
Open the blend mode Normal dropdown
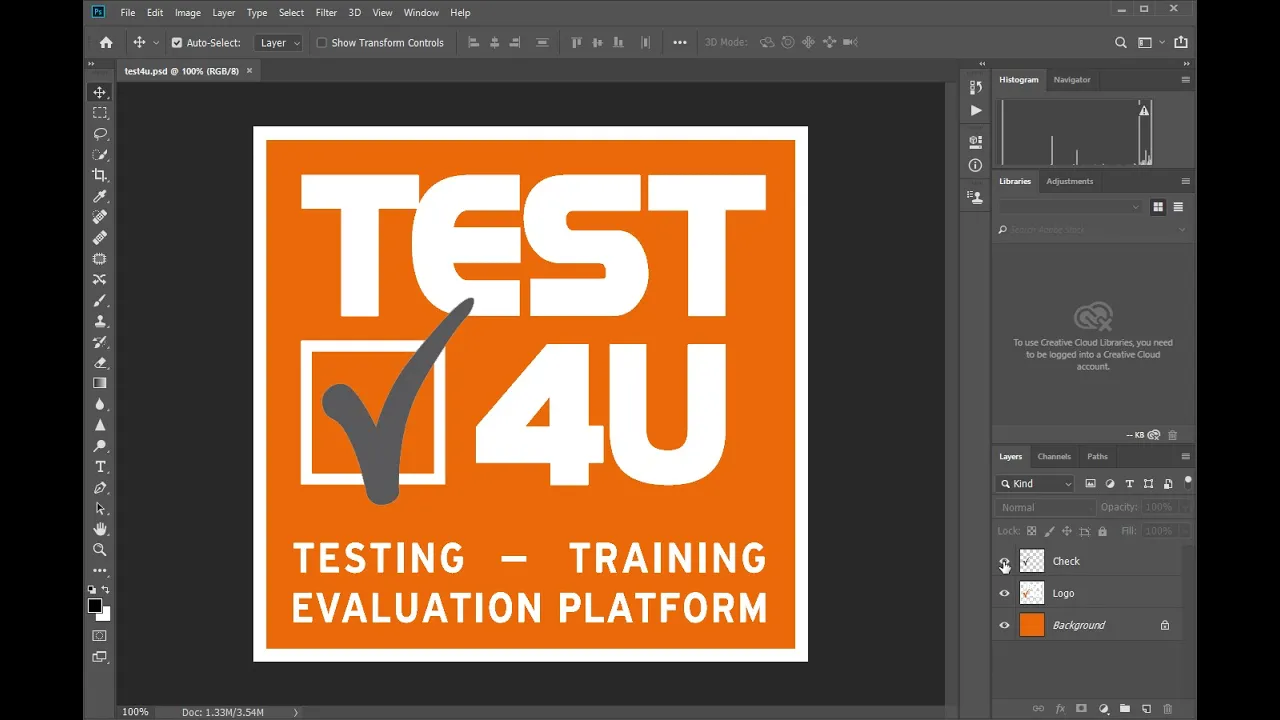(1045, 507)
